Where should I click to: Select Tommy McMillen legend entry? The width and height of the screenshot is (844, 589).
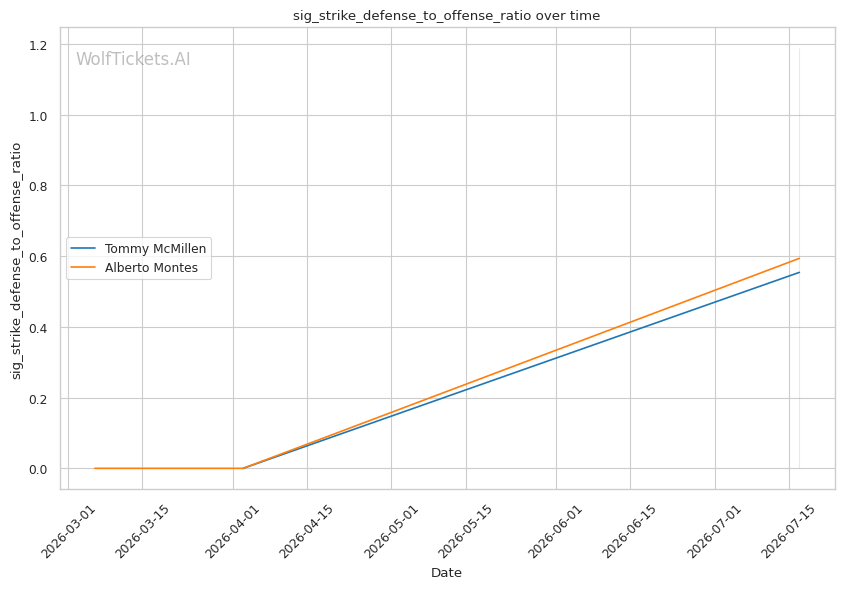click(x=155, y=249)
